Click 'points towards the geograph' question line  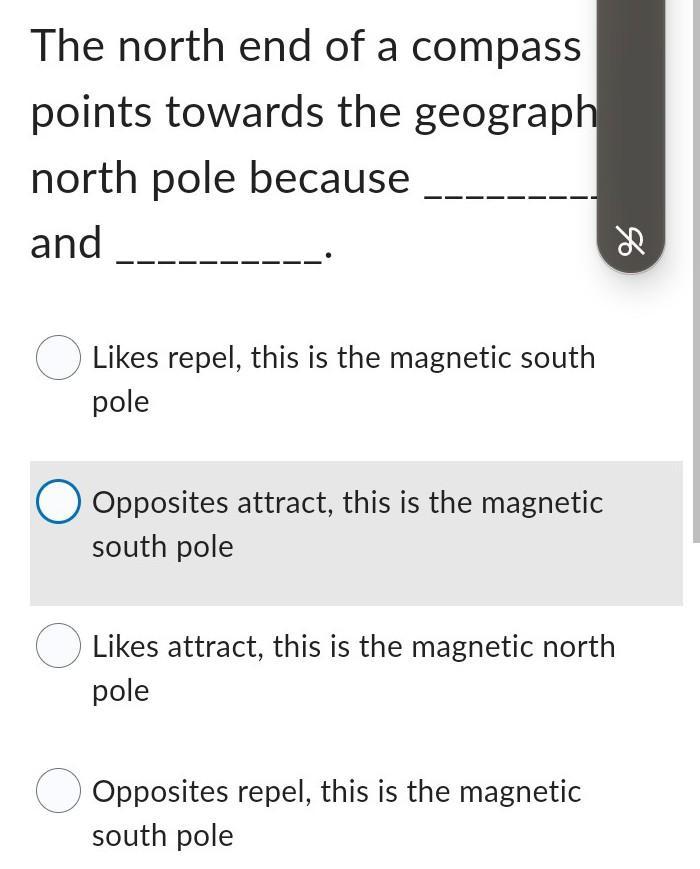point(312,113)
